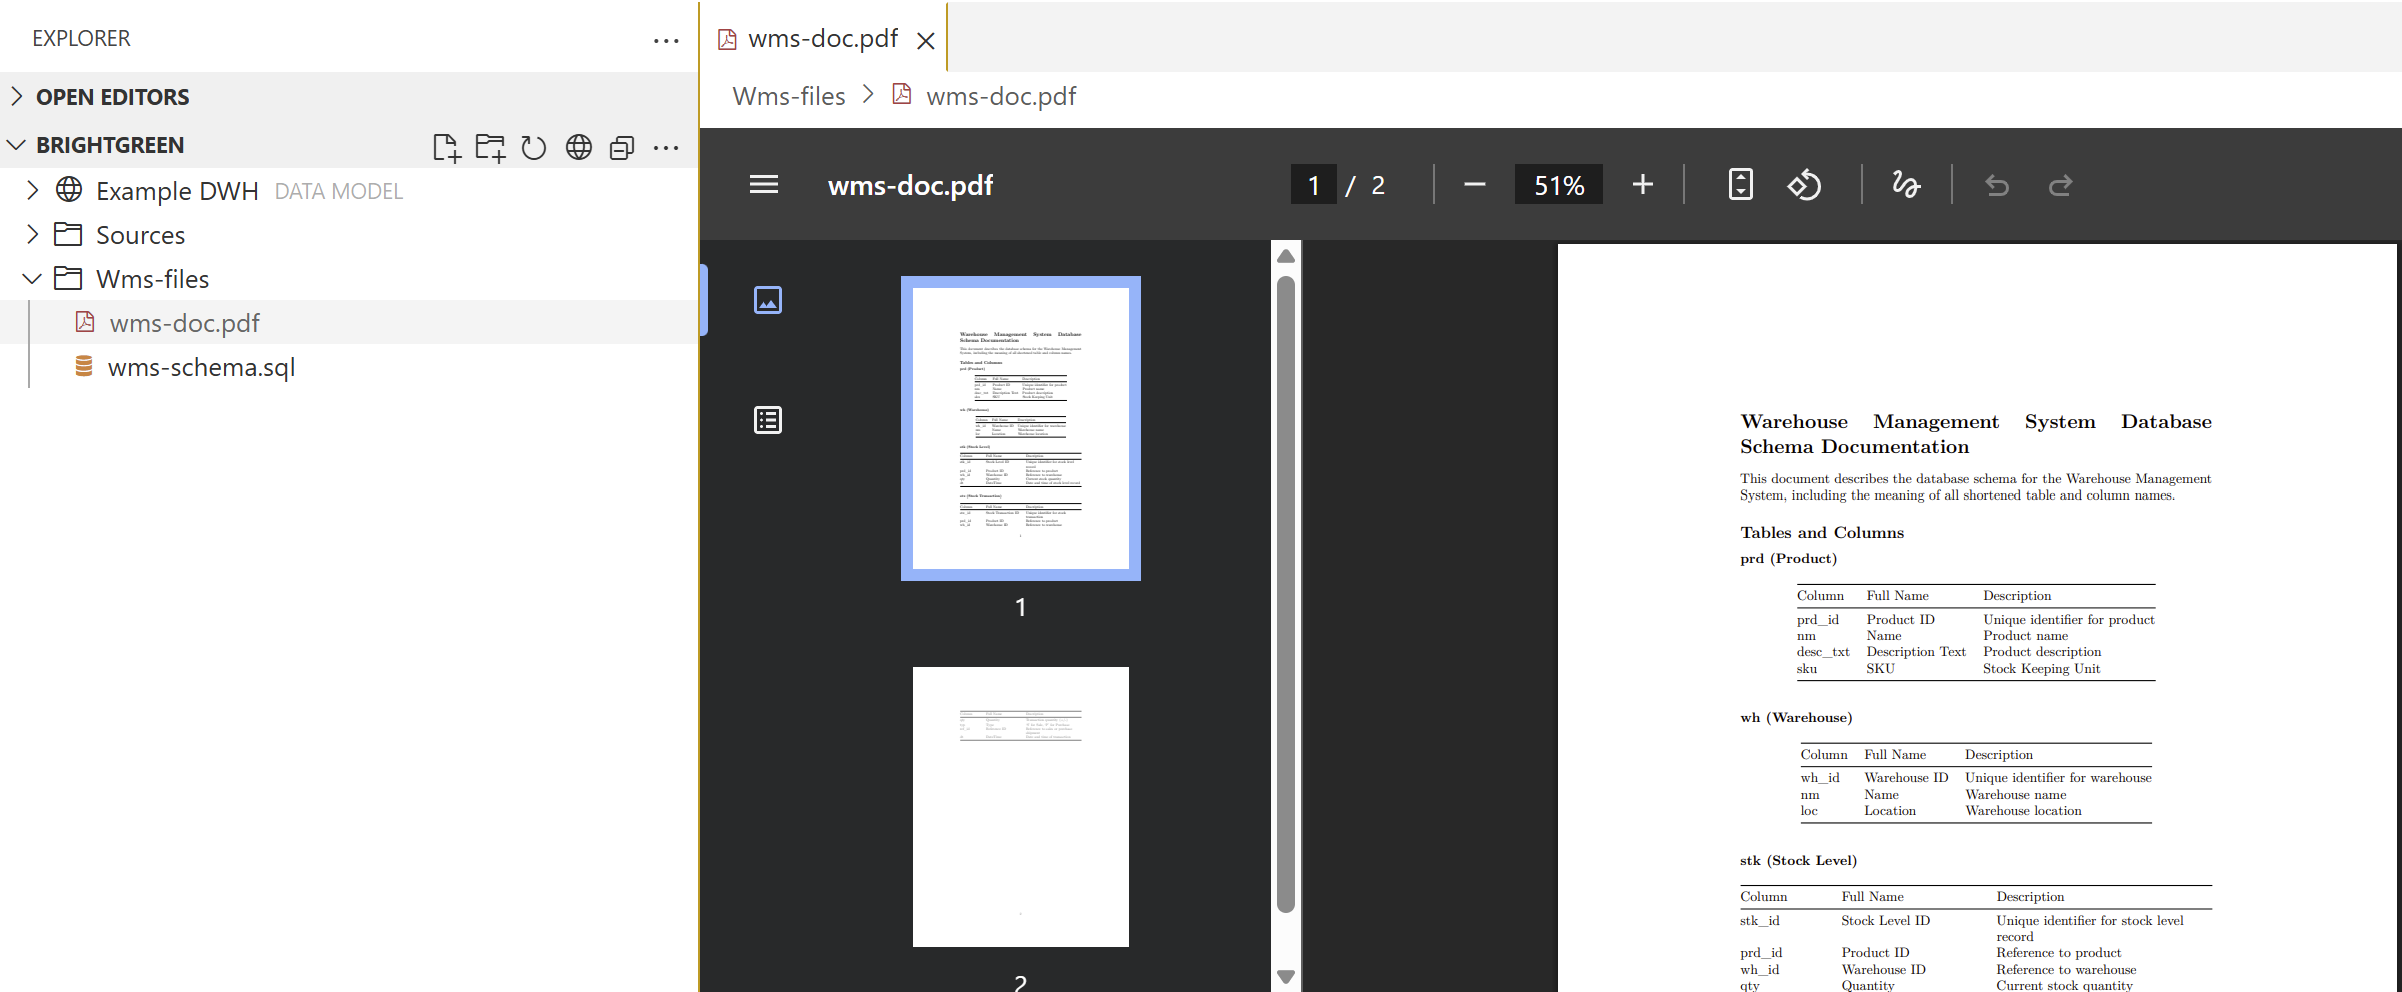Collapse all folders in explorer
This screenshot has width=2402, height=992.
[622, 147]
